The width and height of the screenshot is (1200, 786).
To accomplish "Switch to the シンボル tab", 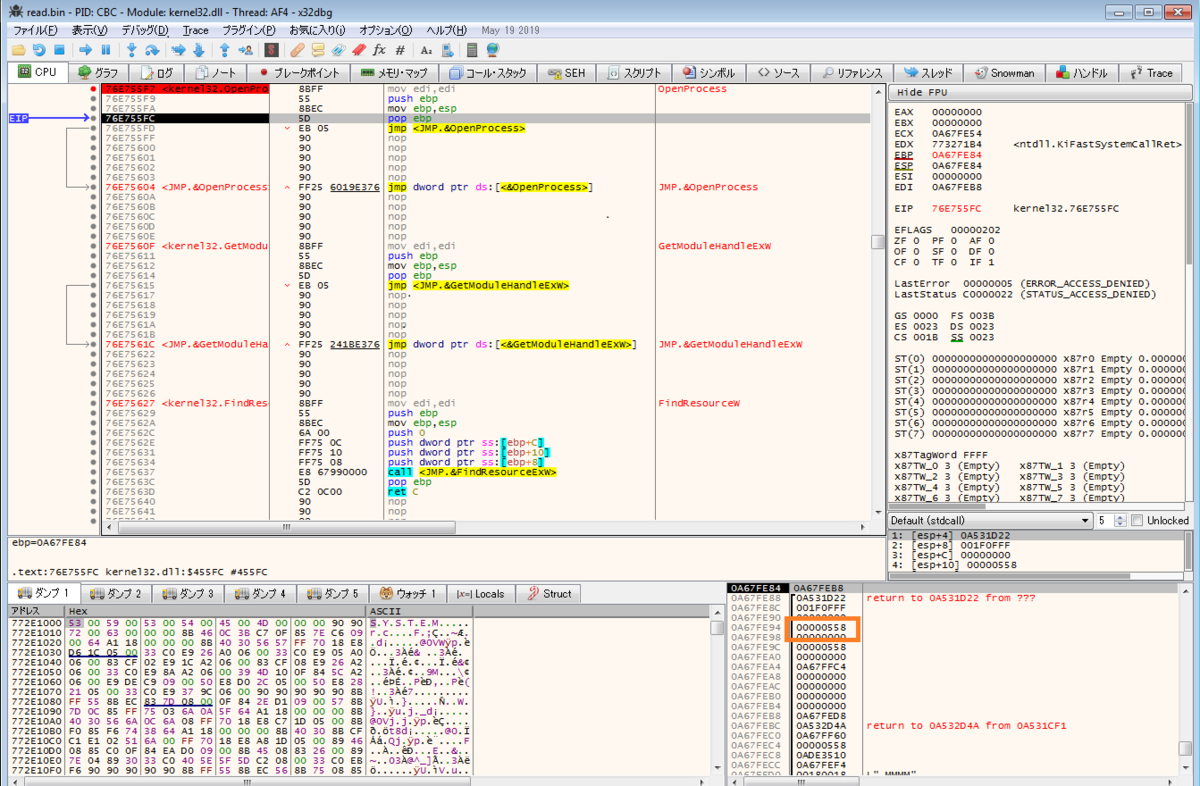I will pos(709,73).
